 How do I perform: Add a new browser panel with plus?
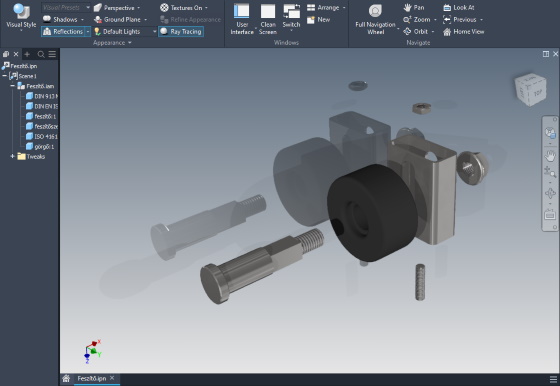pos(27,54)
